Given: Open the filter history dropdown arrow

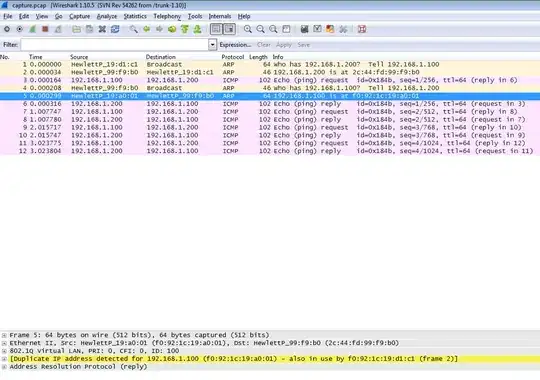Looking at the screenshot, I should [212, 44].
